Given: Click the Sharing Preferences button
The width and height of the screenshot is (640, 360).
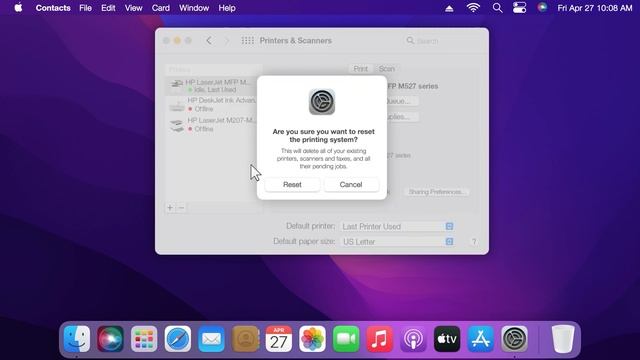Looking at the screenshot, I should [x=436, y=192].
